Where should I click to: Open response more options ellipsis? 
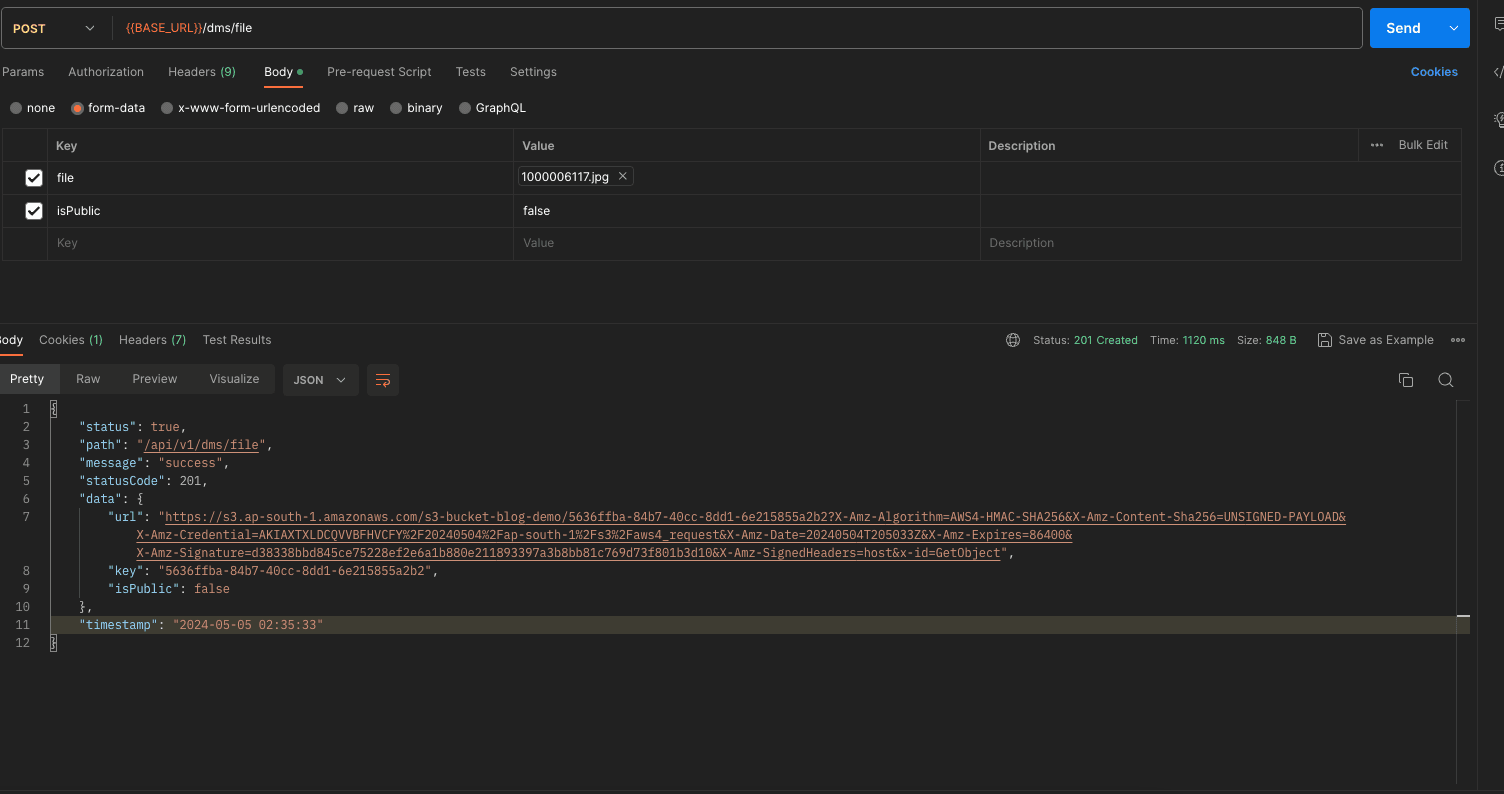click(x=1458, y=340)
